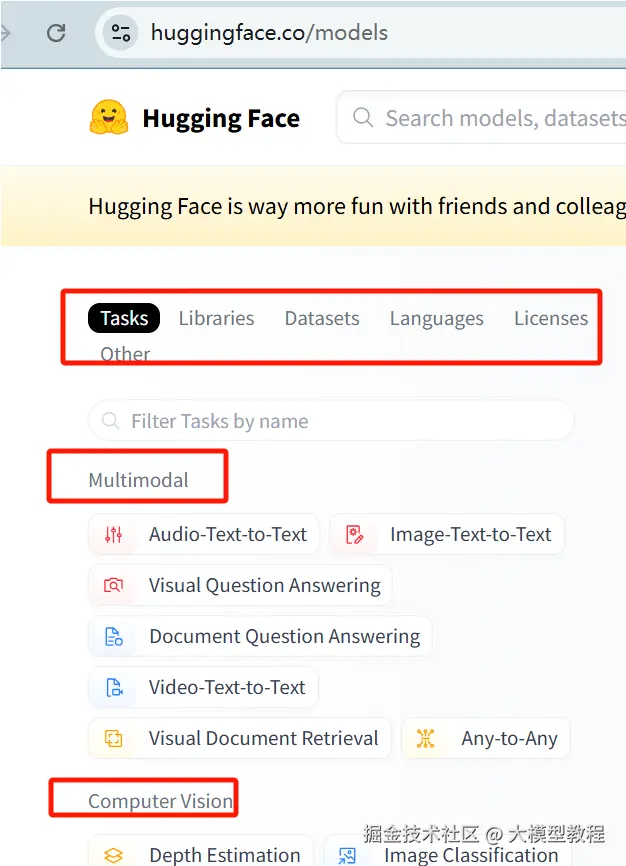
Task: Switch to the Libraries tab
Action: coord(216,317)
